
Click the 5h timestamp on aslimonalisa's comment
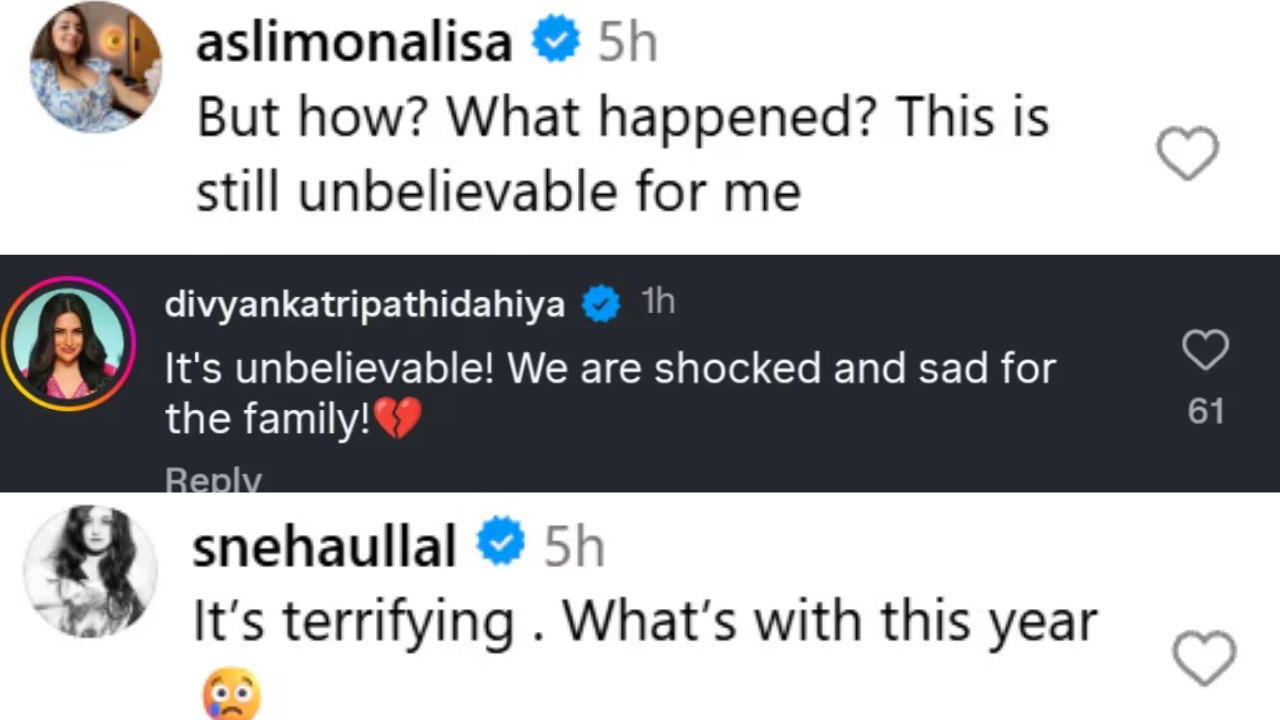[627, 43]
